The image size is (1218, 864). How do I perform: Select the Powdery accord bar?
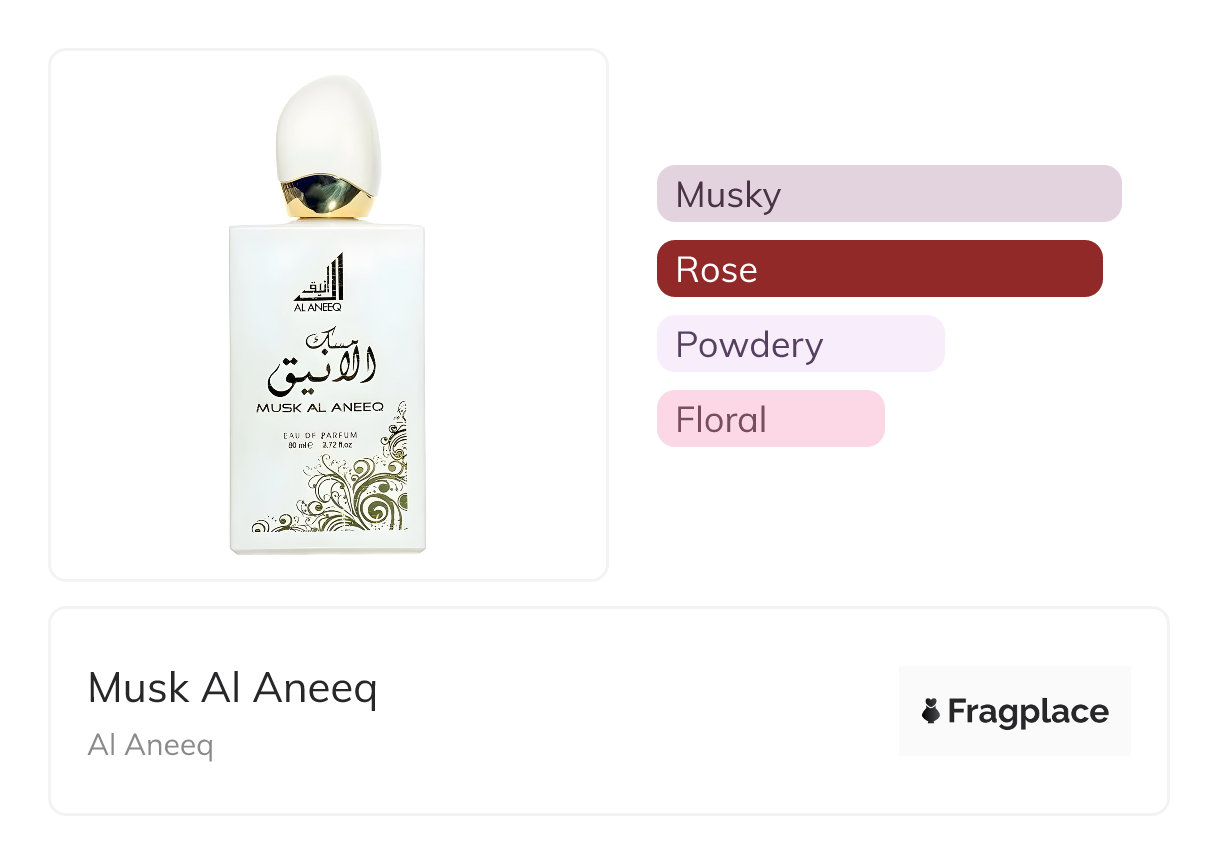pyautogui.click(x=800, y=344)
